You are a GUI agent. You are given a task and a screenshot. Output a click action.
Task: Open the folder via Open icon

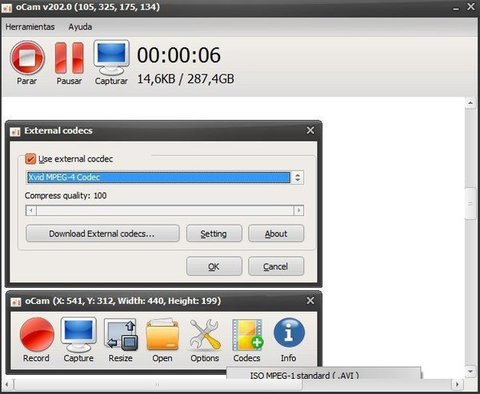(162, 335)
